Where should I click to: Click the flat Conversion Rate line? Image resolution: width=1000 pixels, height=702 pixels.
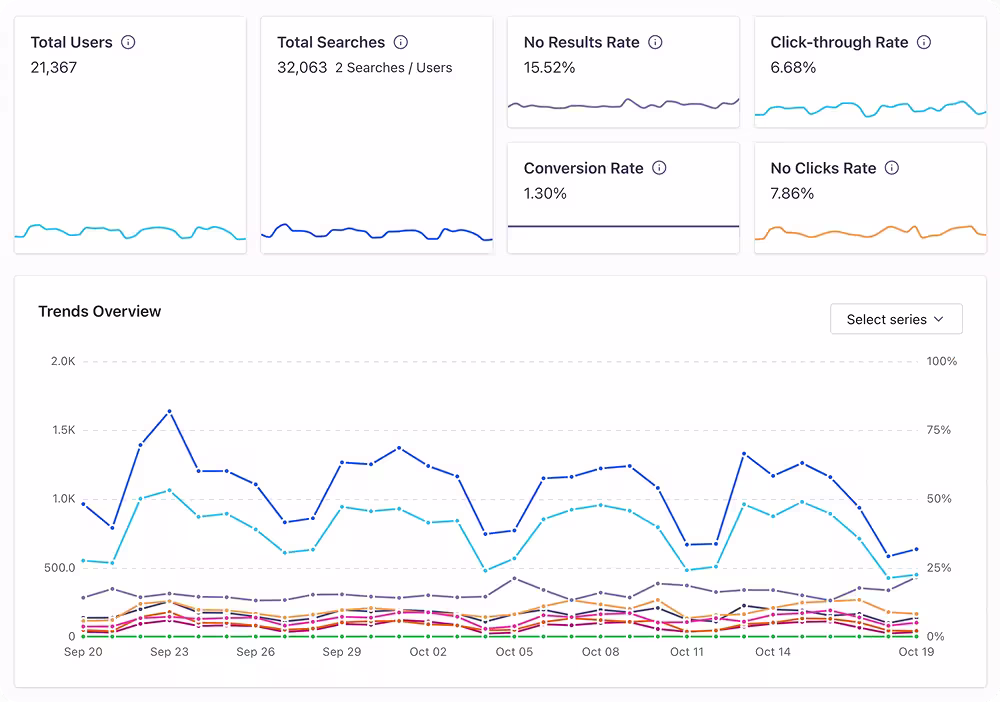point(623,226)
